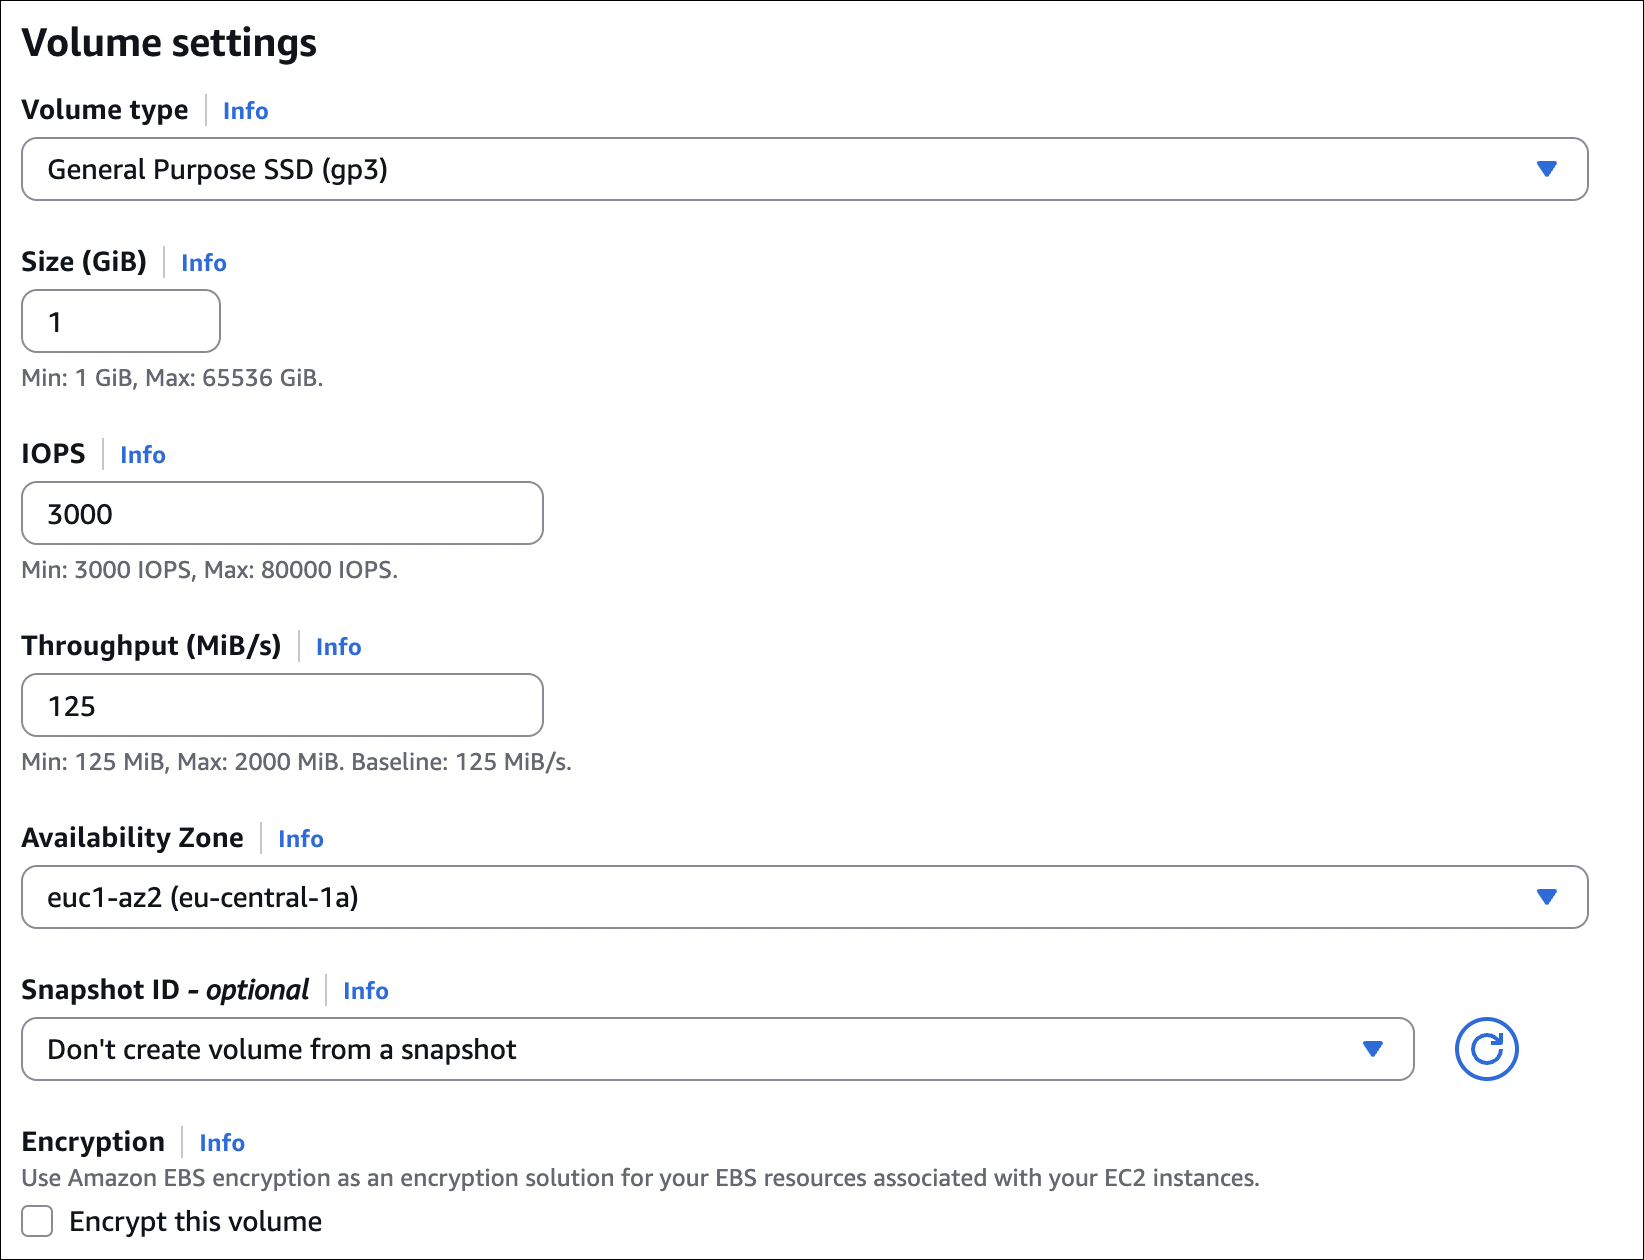Select the Throughput field containing 125

[282, 705]
